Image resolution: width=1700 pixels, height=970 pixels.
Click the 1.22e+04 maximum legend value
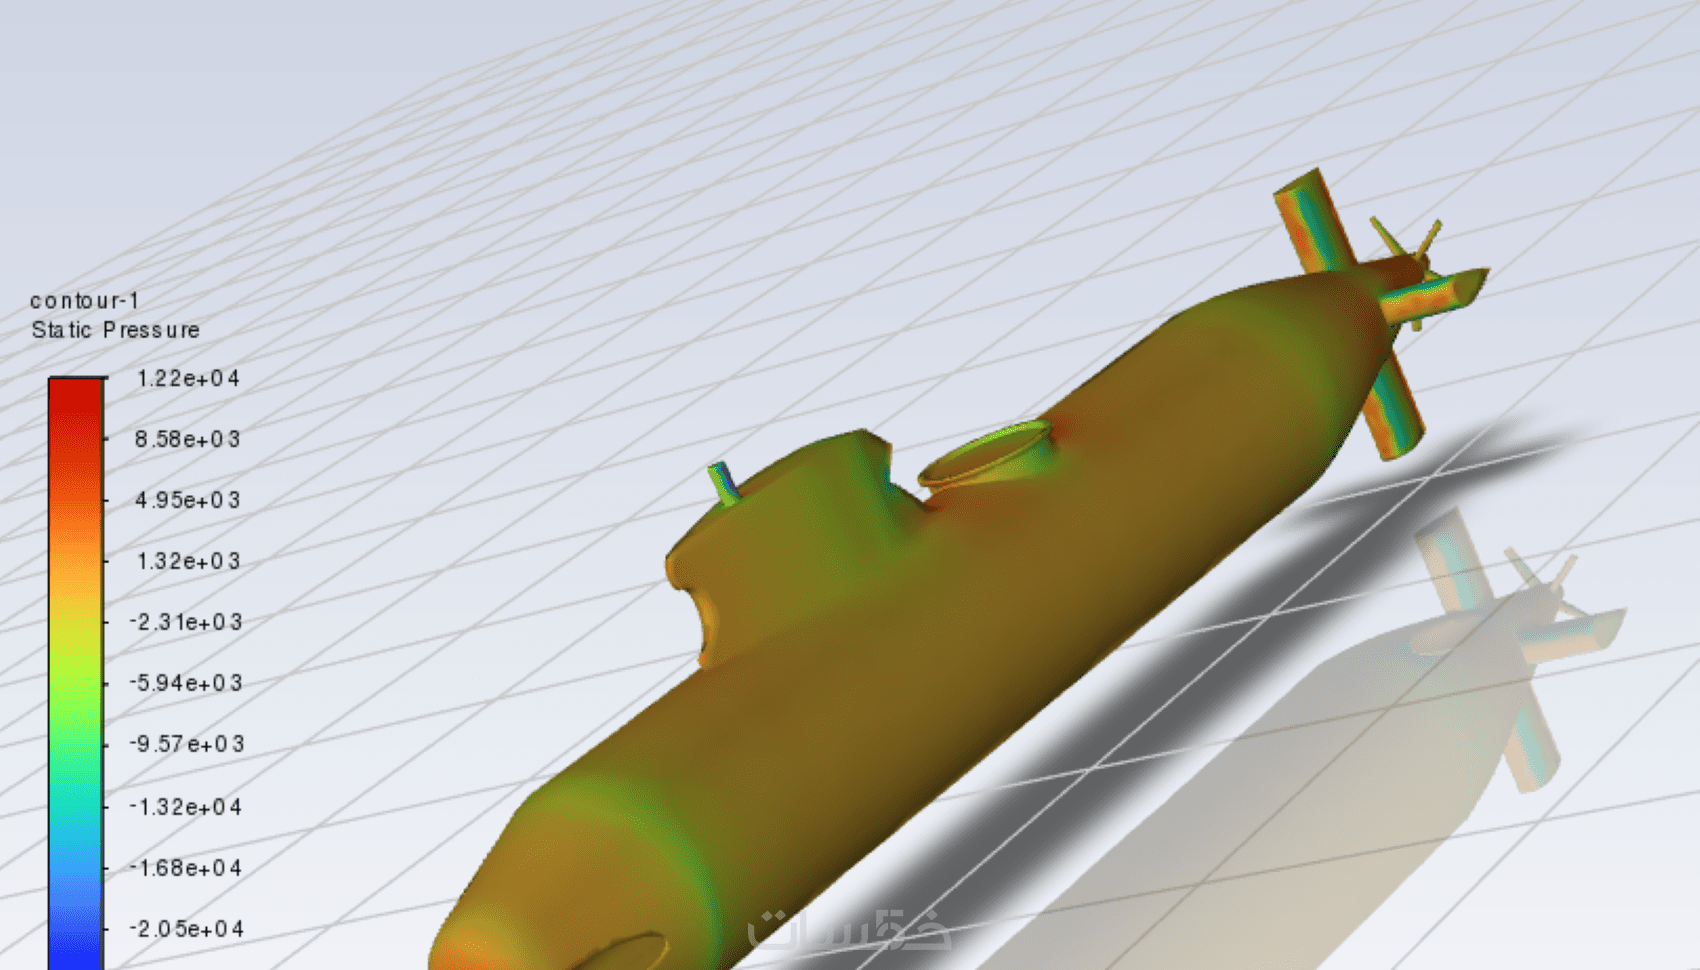click(188, 378)
